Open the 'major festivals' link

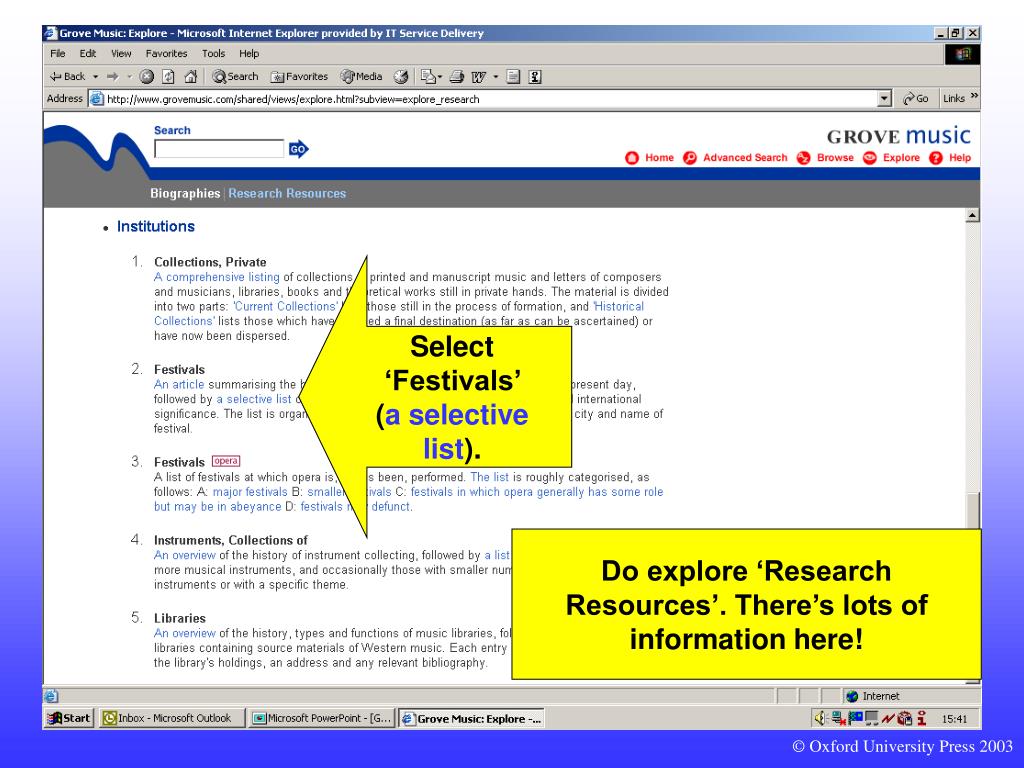click(x=250, y=492)
